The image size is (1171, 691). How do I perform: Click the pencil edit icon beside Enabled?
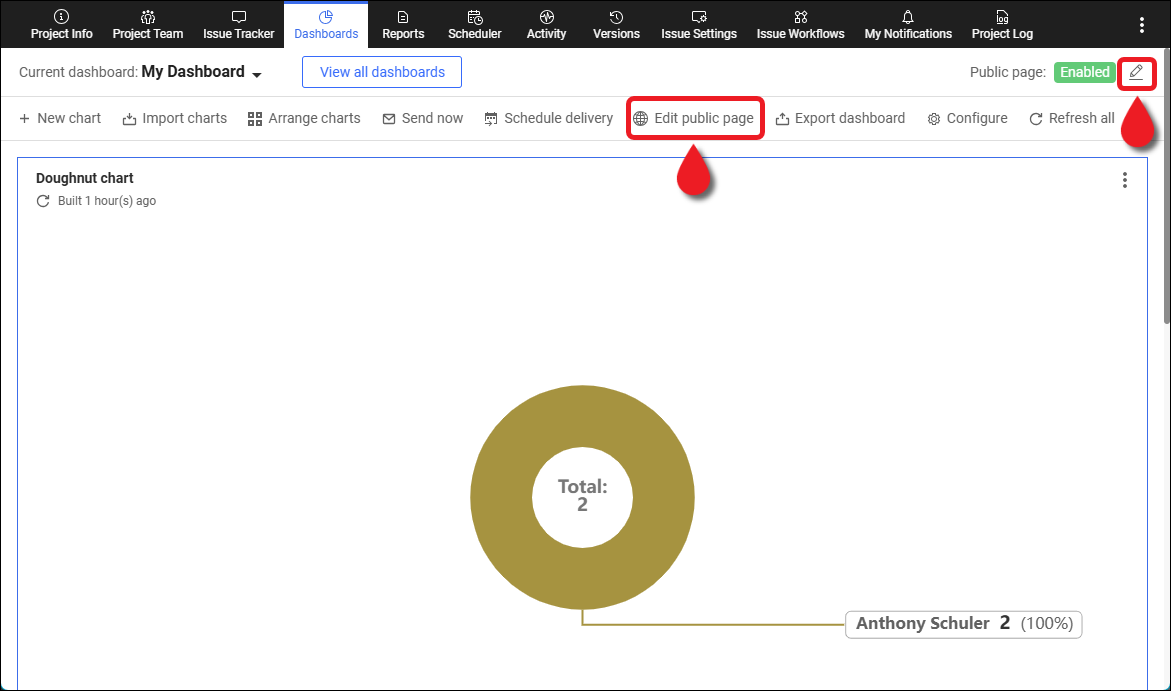click(x=1136, y=73)
